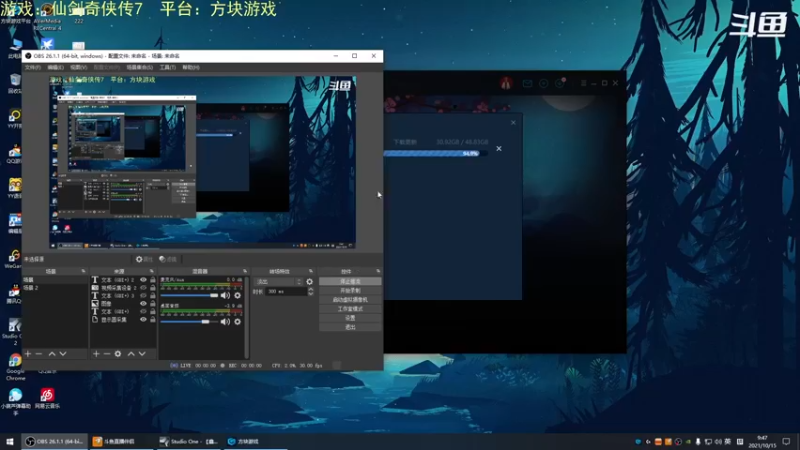Pop out the 来源 dock panel
The image size is (800, 450).
point(152,271)
